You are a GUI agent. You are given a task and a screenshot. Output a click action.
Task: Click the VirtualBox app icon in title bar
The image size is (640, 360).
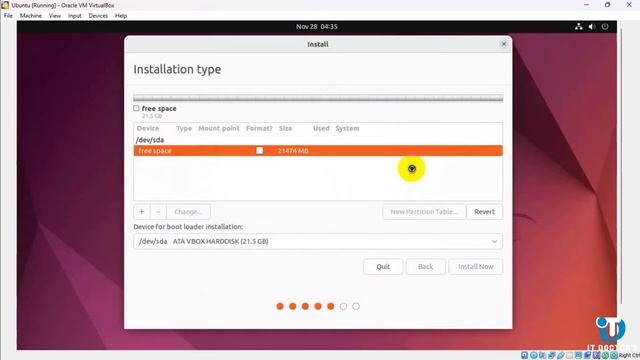(5, 5)
